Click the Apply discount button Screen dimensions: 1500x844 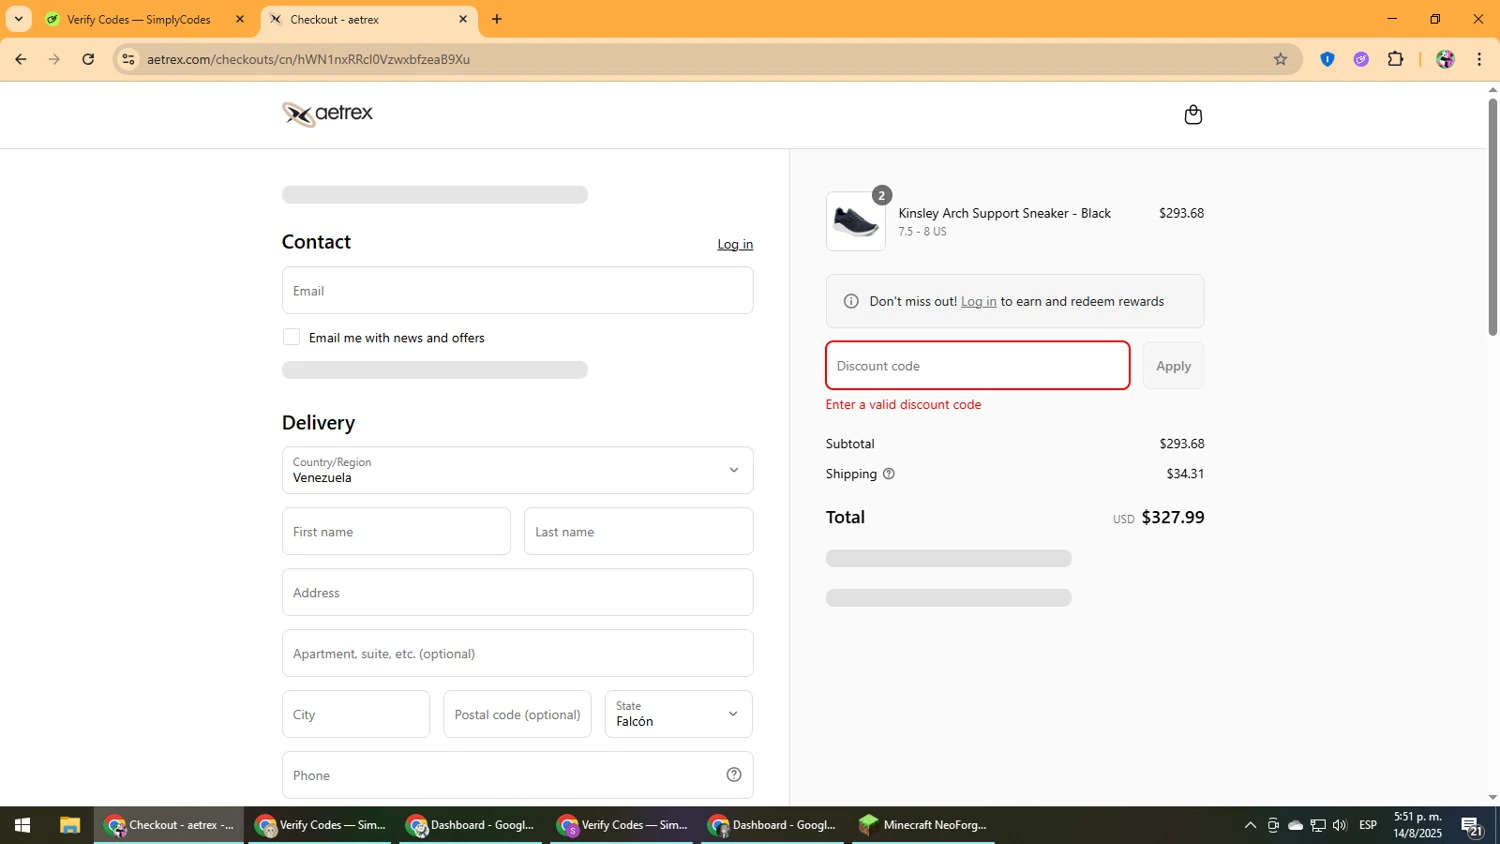pyautogui.click(x=1172, y=366)
